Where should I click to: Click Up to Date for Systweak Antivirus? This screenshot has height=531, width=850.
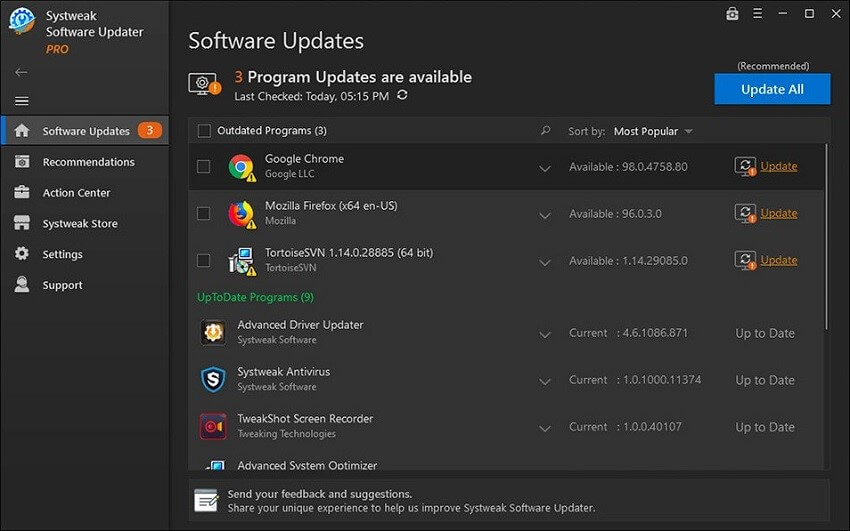[765, 380]
